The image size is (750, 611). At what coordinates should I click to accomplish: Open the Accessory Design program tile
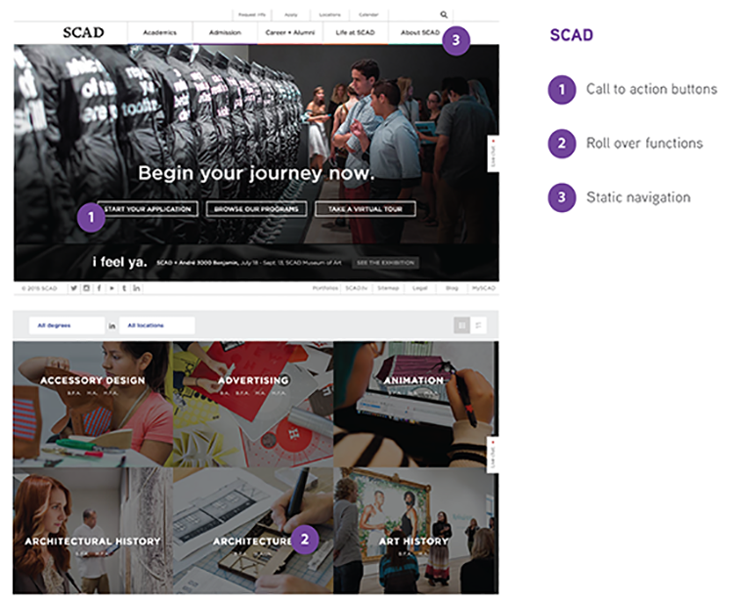coord(93,404)
